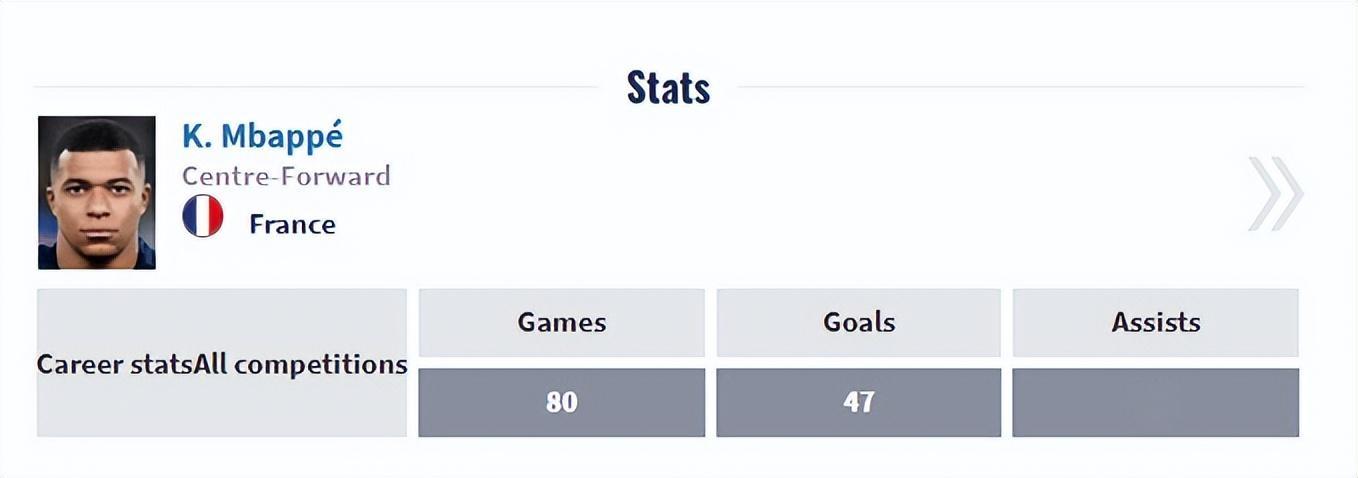Click the Goals value 47

click(858, 402)
